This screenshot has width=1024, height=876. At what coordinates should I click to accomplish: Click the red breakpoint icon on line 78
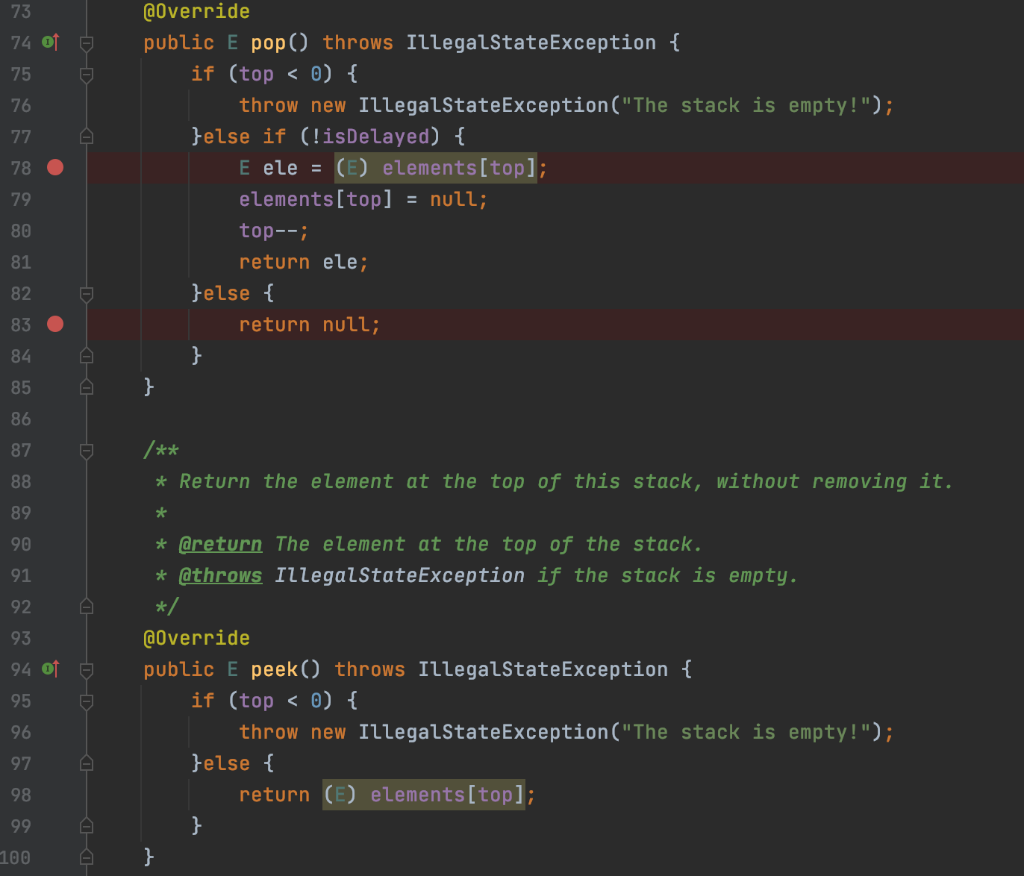click(55, 168)
